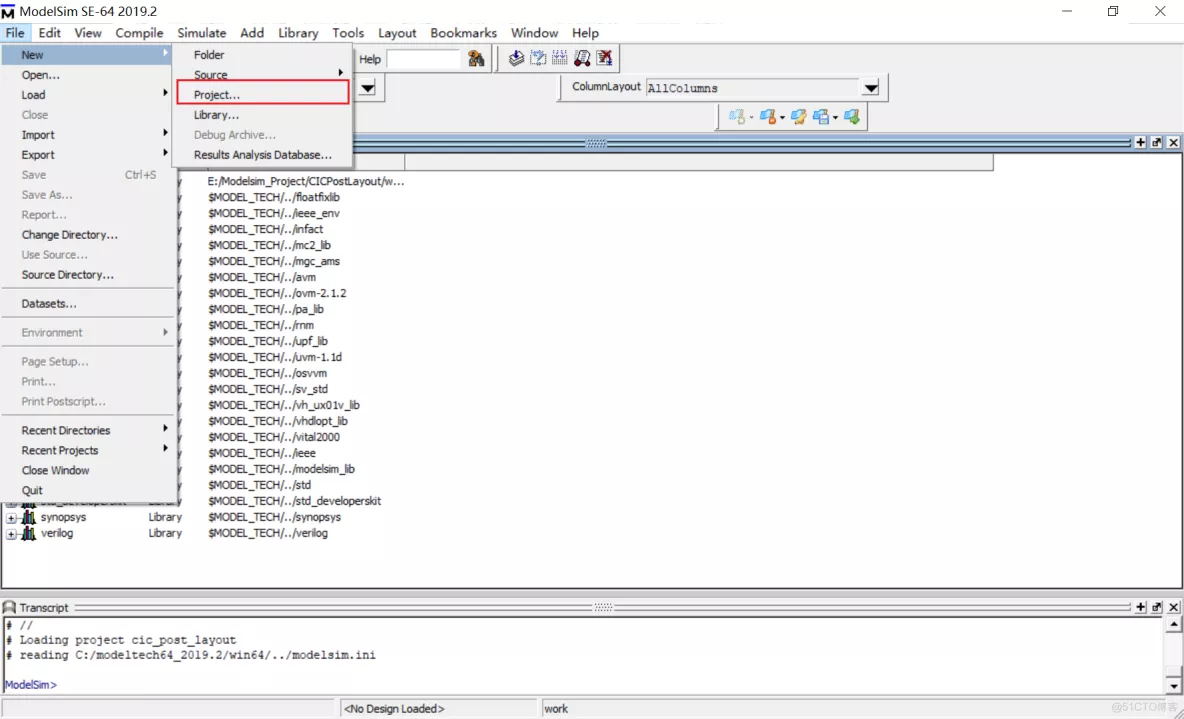Open the Library menu in the menu bar
Viewport: 1184px width, 719px height.
click(x=298, y=32)
